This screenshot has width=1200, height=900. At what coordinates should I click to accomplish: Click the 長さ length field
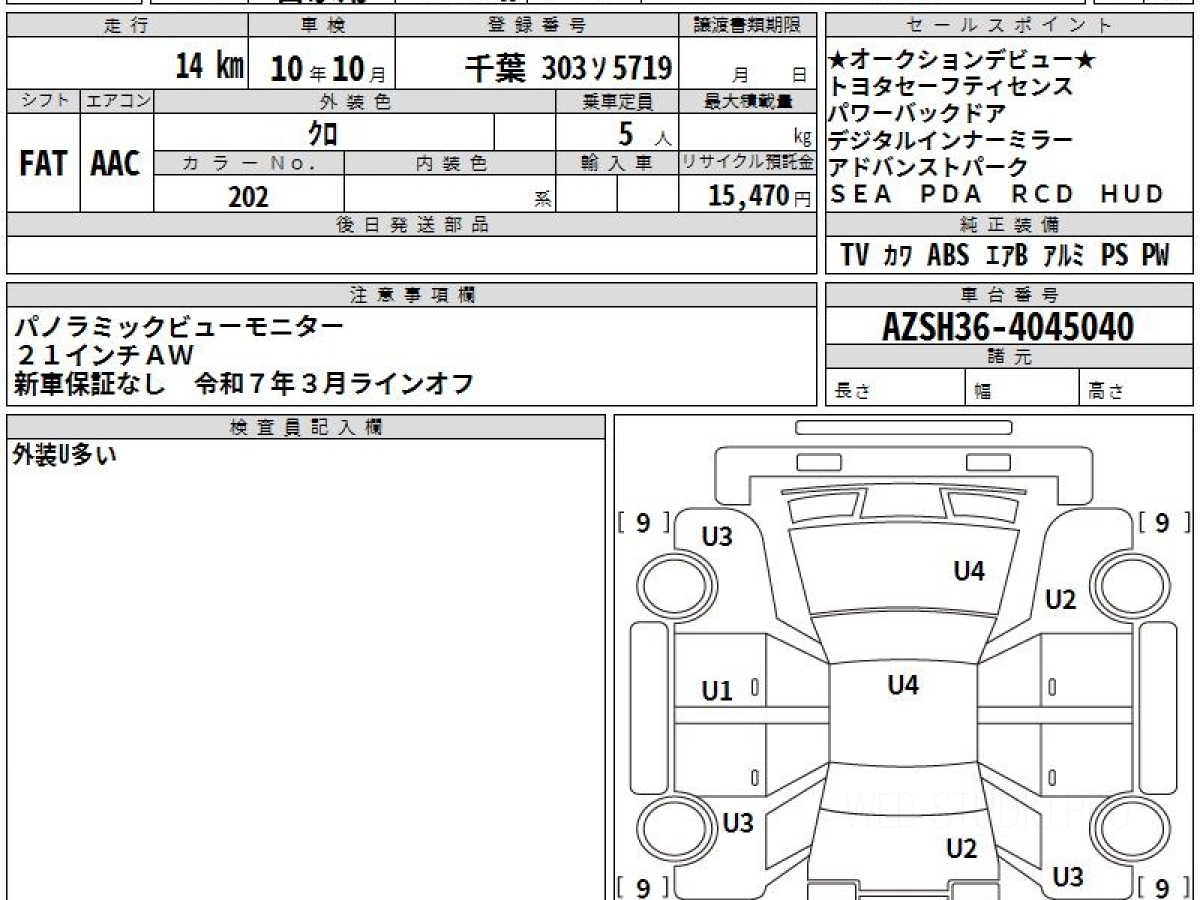coord(895,388)
